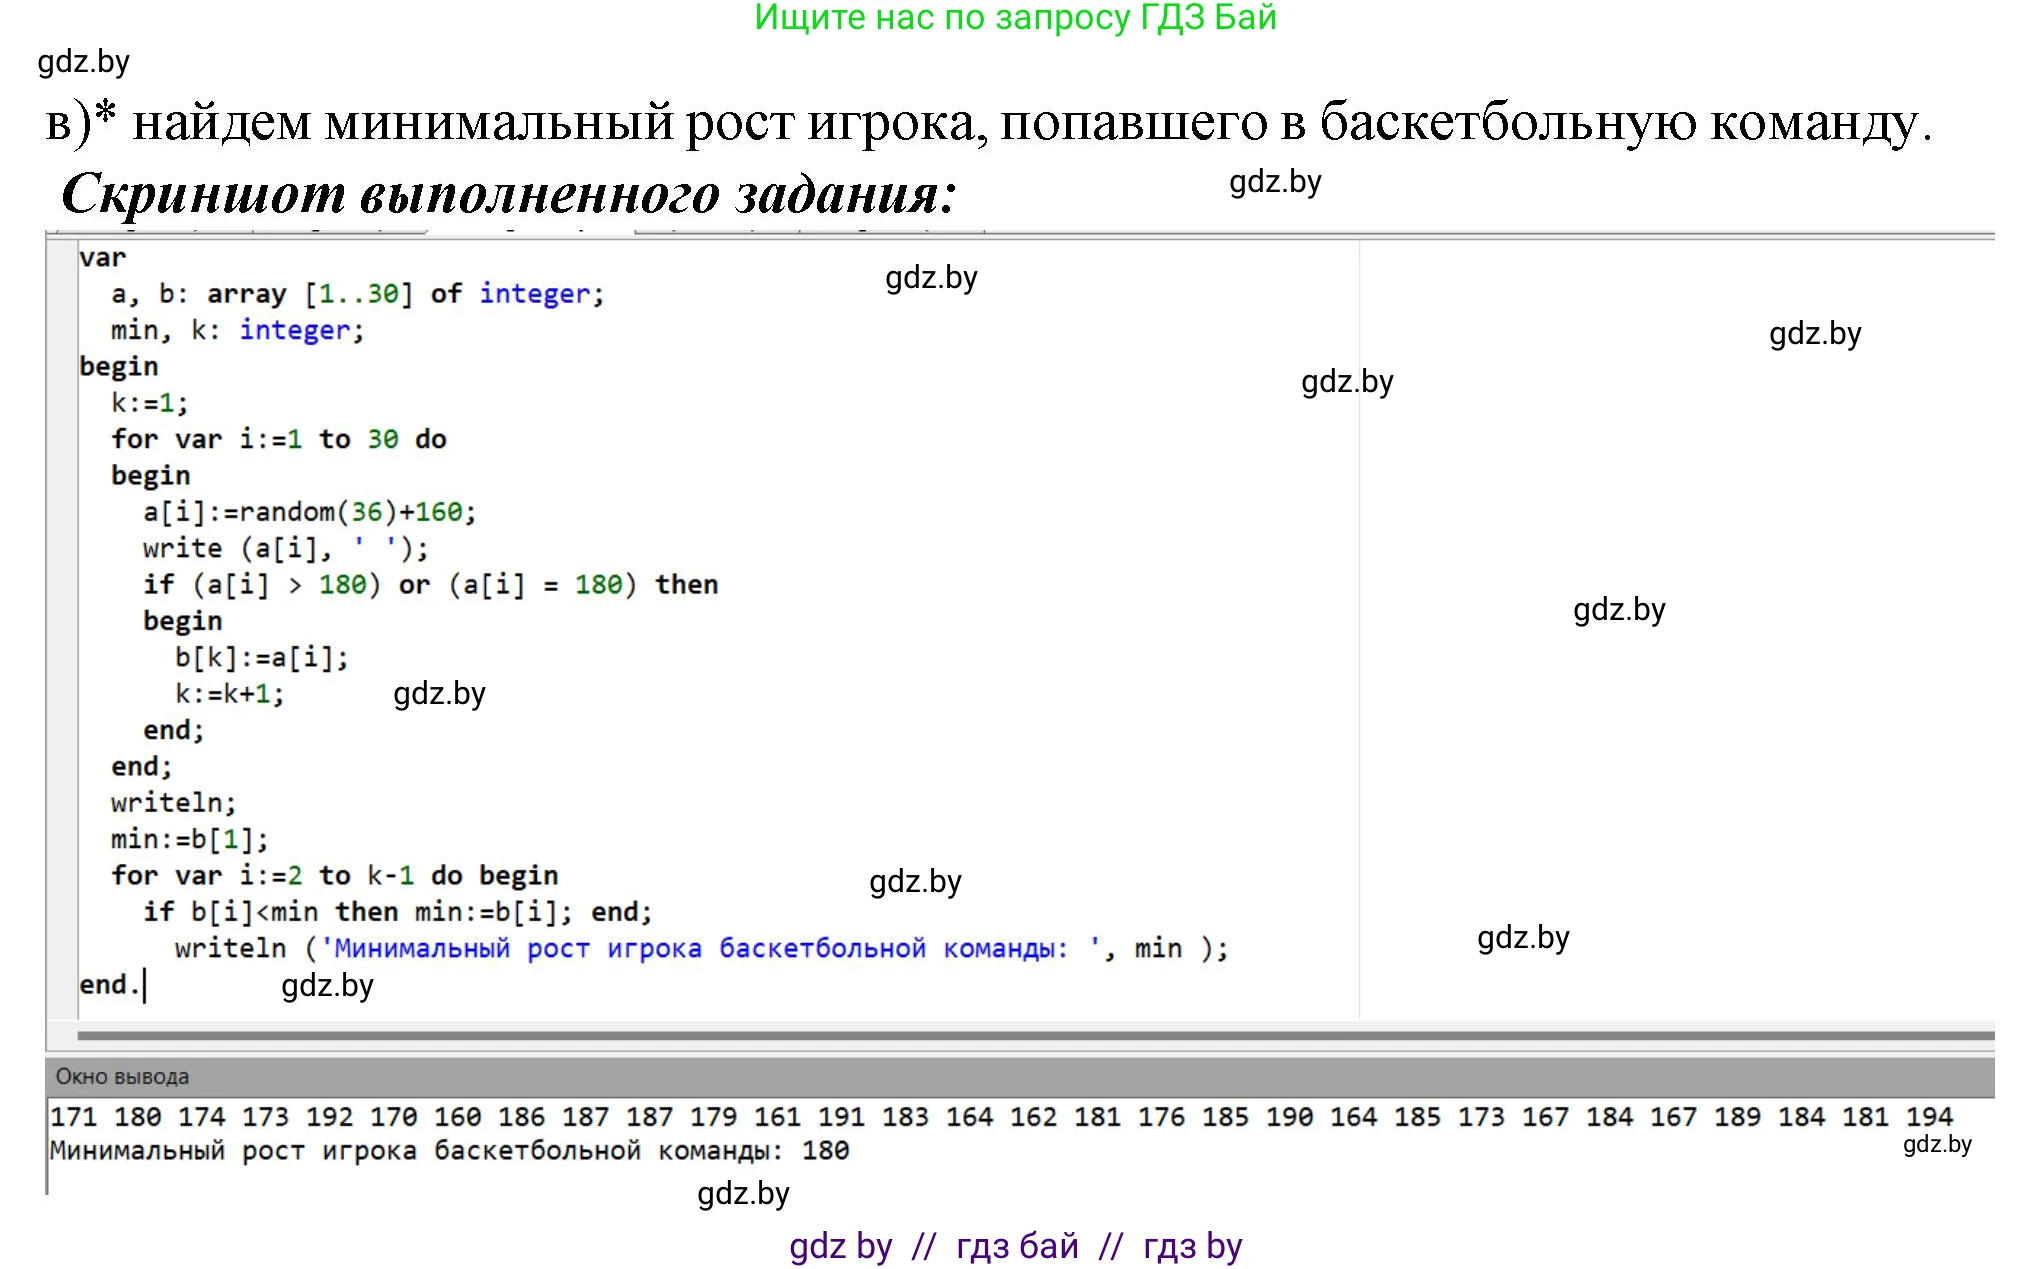Click the 'b[k]:=a[i];' line
The height and width of the screenshot is (1269, 2034).
tap(261, 658)
